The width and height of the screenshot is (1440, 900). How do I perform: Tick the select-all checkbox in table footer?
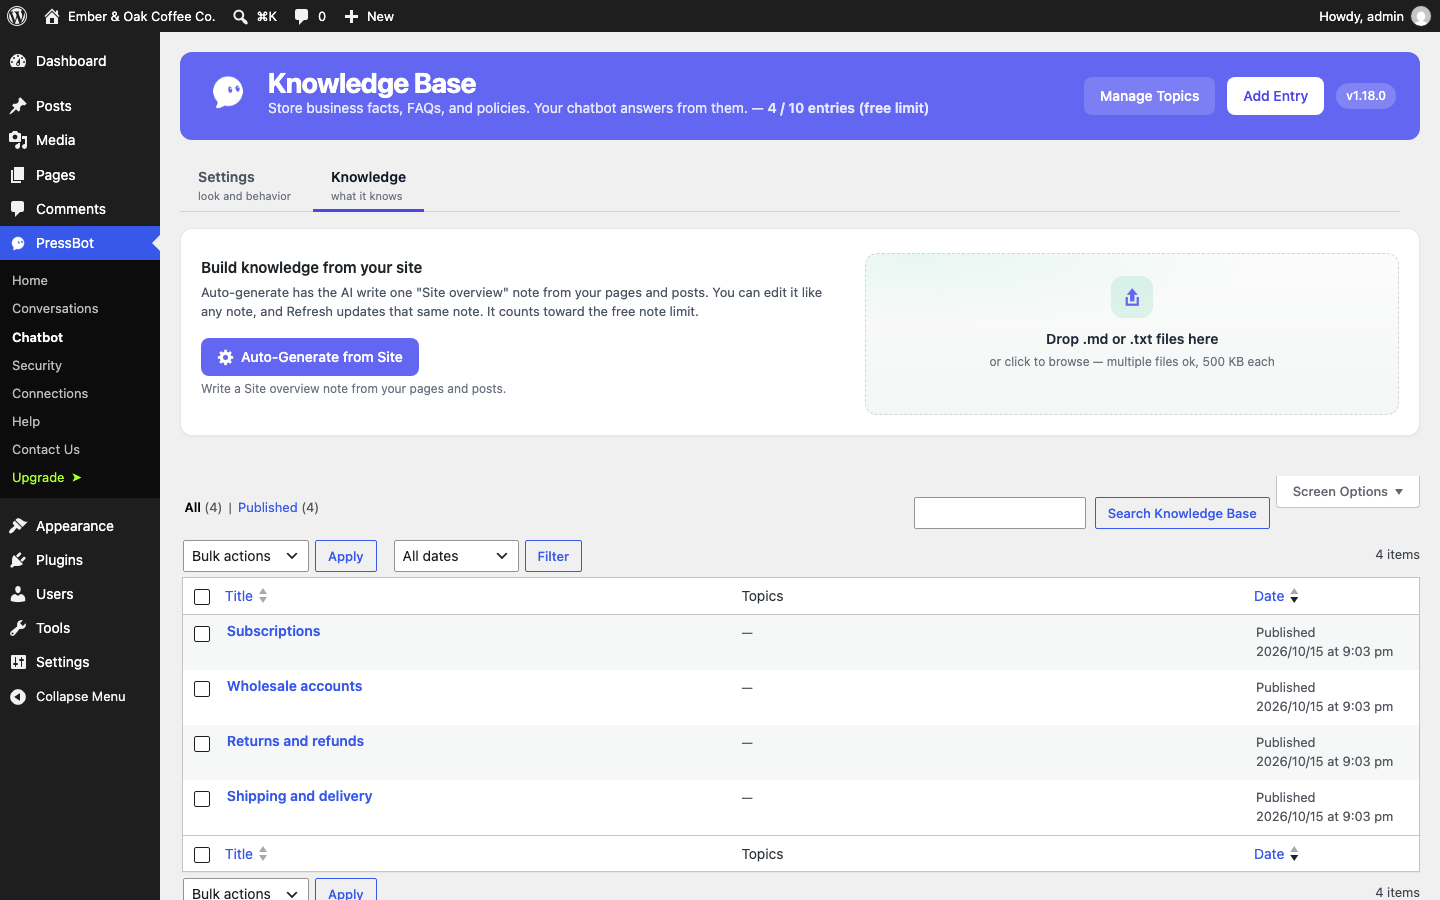tap(202, 855)
